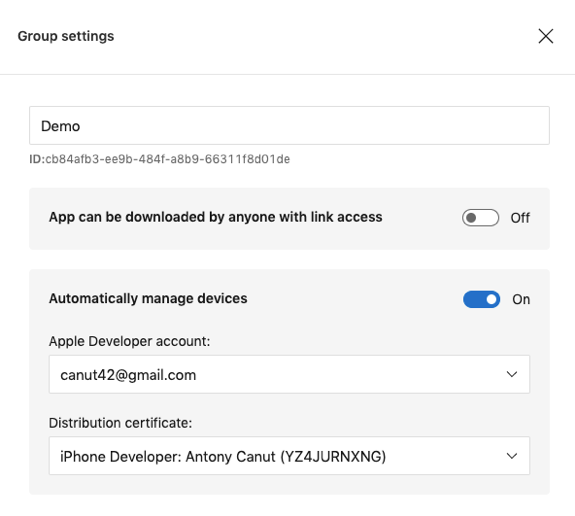Click the On label beside manage devices toggle
Image resolution: width=575 pixels, height=516 pixels.
tap(521, 299)
